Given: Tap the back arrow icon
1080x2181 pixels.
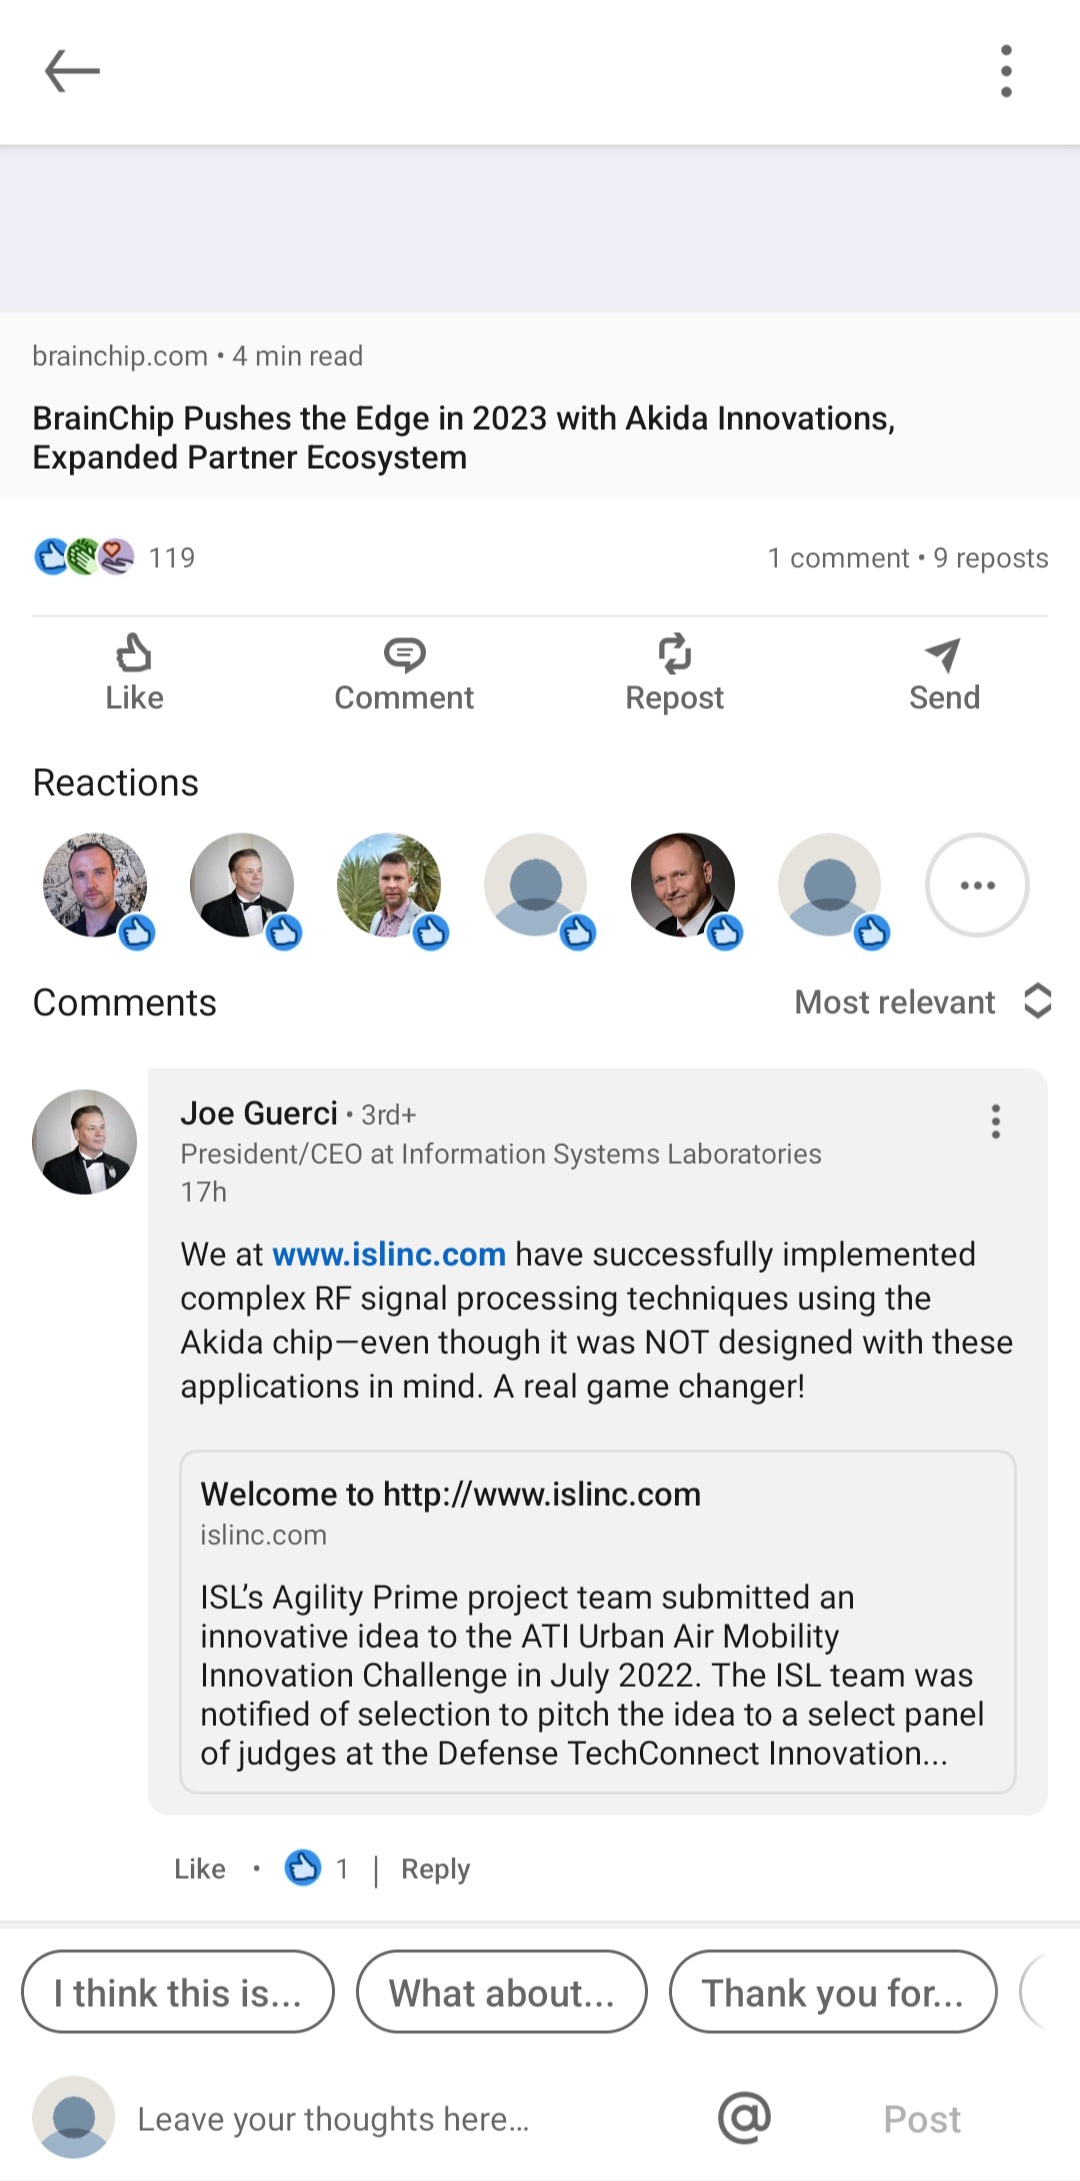Looking at the screenshot, I should click(x=72, y=71).
